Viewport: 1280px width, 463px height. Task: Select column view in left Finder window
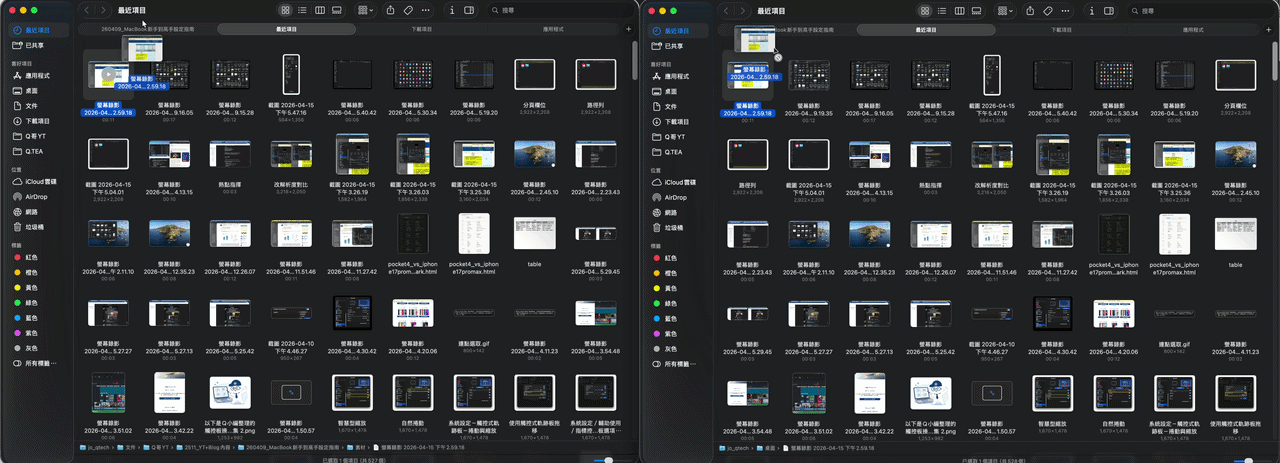[x=319, y=10]
